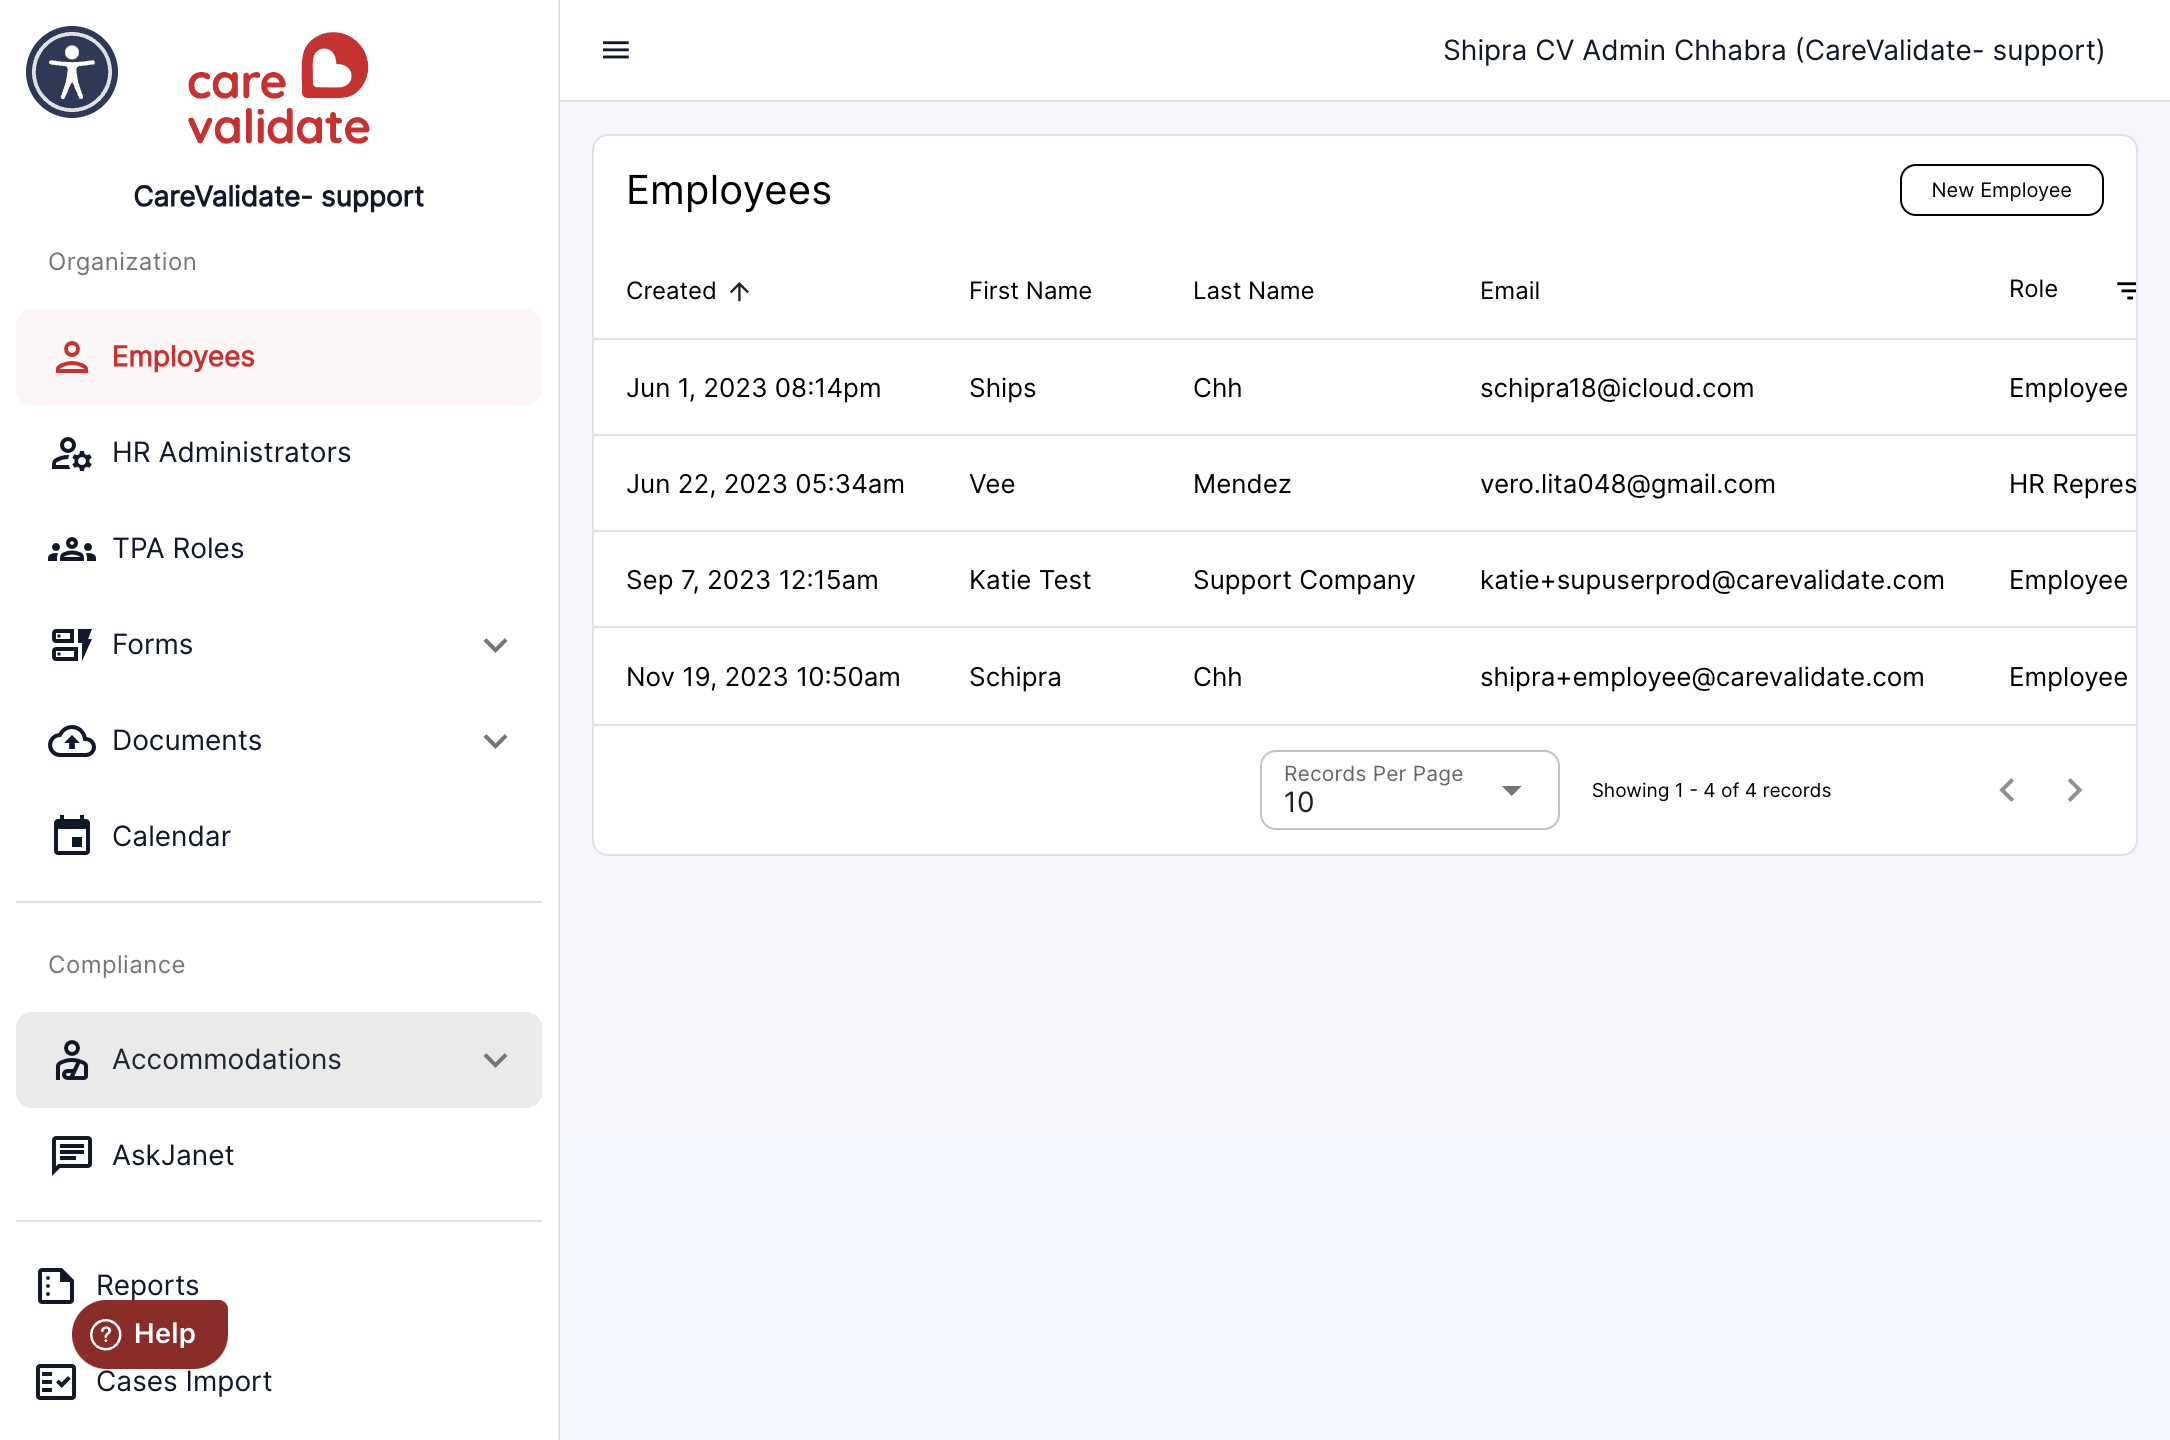Open the accessibility options icon
This screenshot has height=1440, width=2170.
click(72, 72)
